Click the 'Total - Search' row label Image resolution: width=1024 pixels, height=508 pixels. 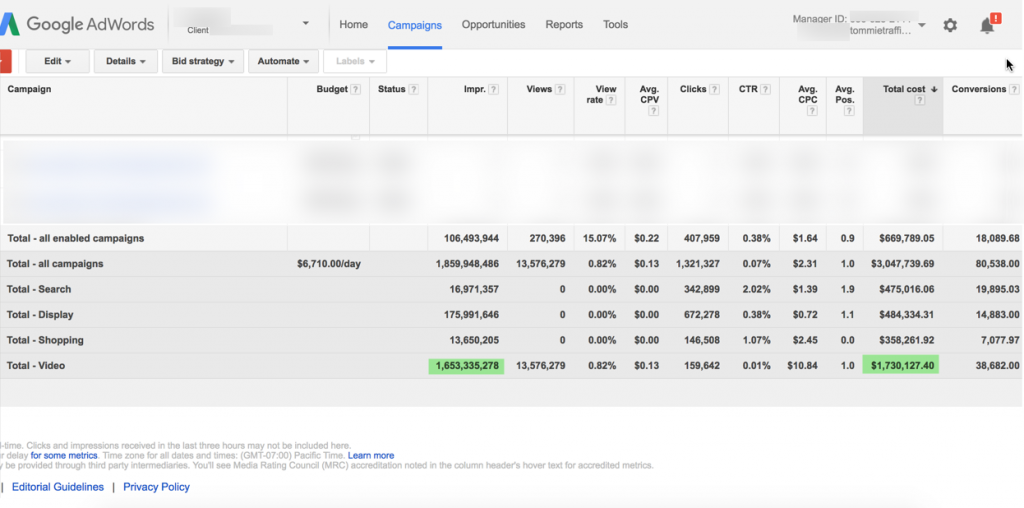[39, 289]
